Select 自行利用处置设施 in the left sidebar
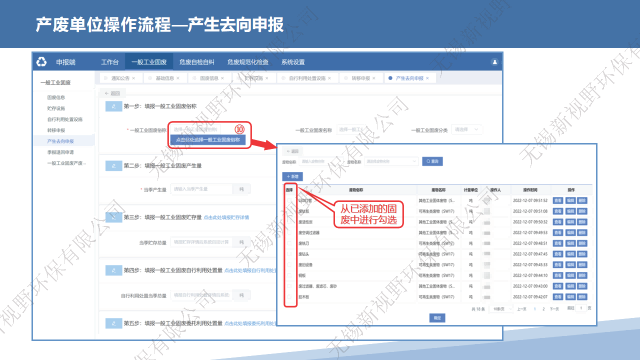 (x=65, y=120)
